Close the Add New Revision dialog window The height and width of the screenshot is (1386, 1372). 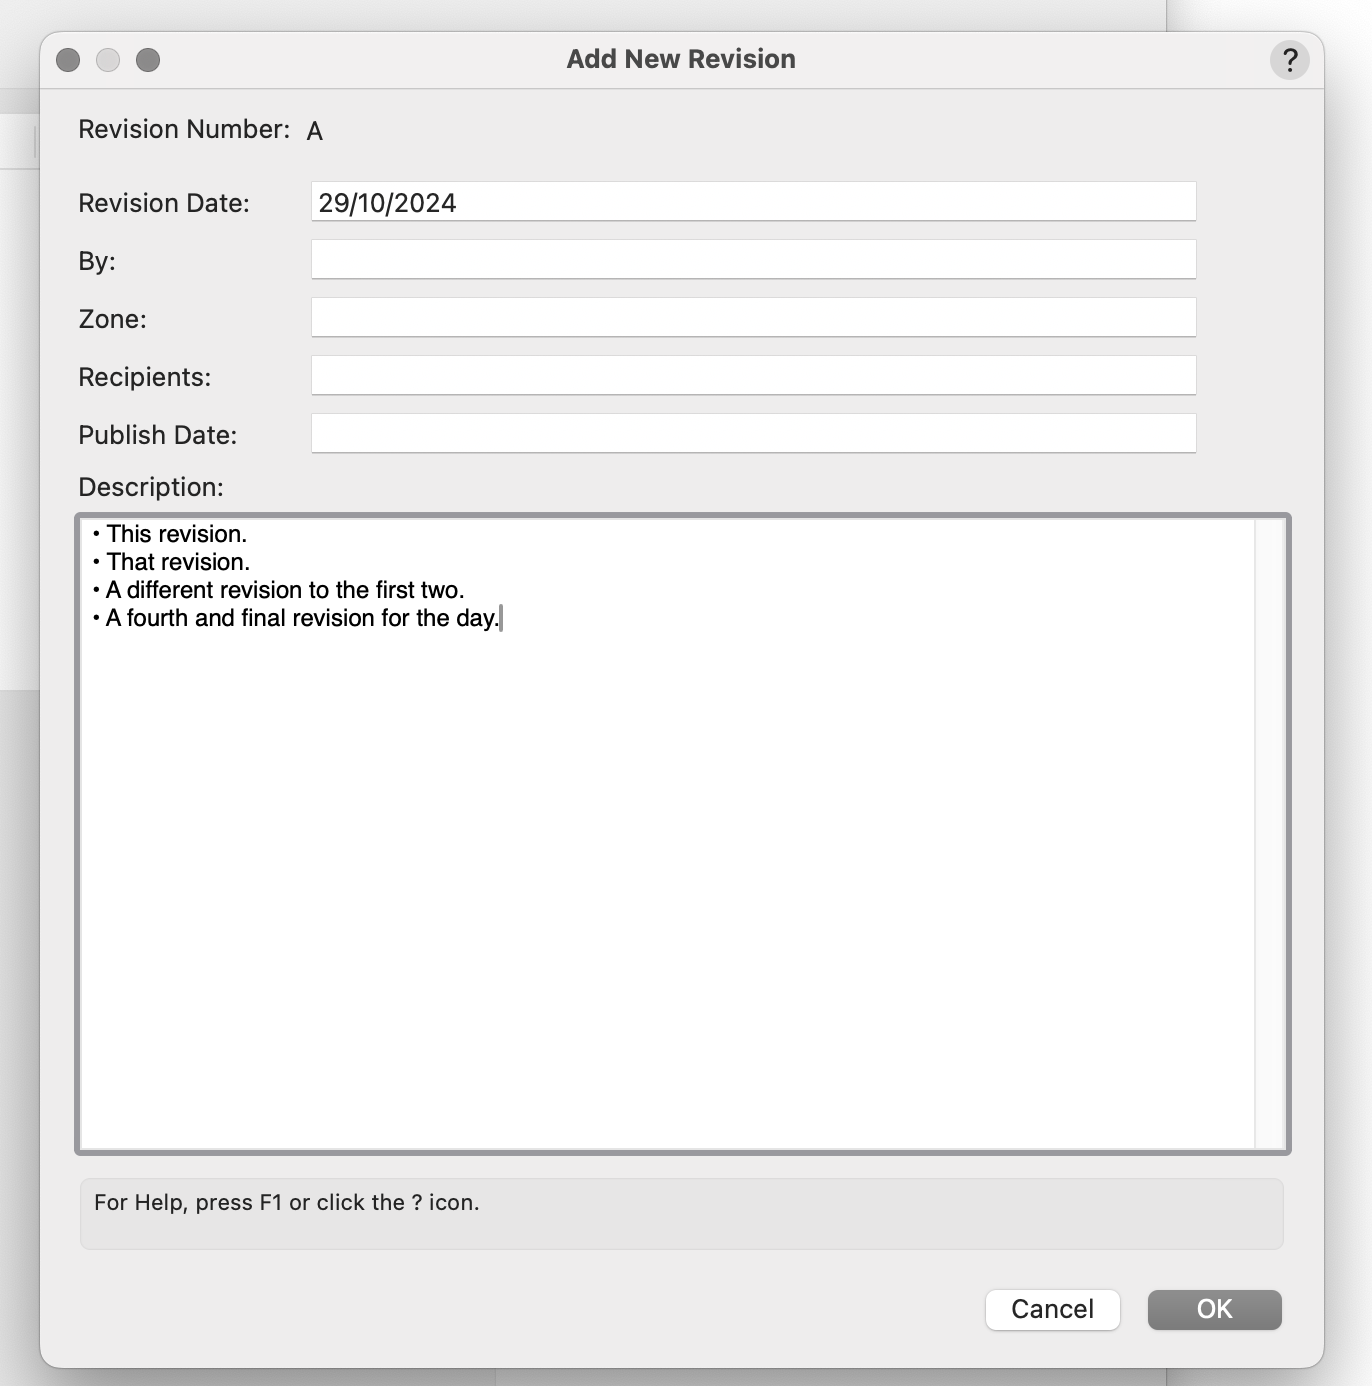68,60
